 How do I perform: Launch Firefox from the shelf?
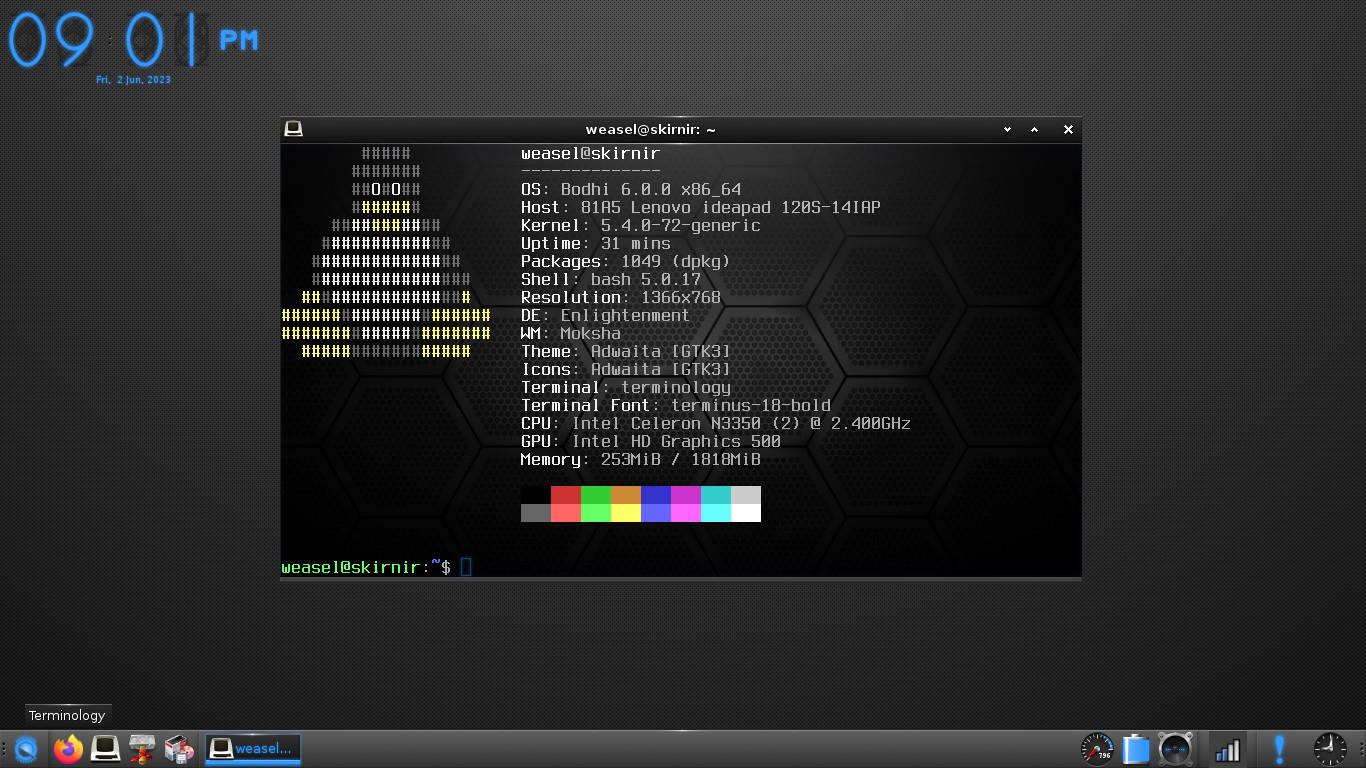pyautogui.click(x=68, y=748)
